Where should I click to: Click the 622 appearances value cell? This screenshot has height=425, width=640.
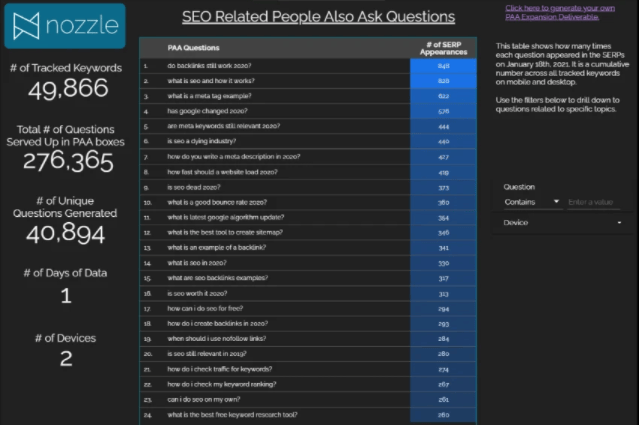443,95
